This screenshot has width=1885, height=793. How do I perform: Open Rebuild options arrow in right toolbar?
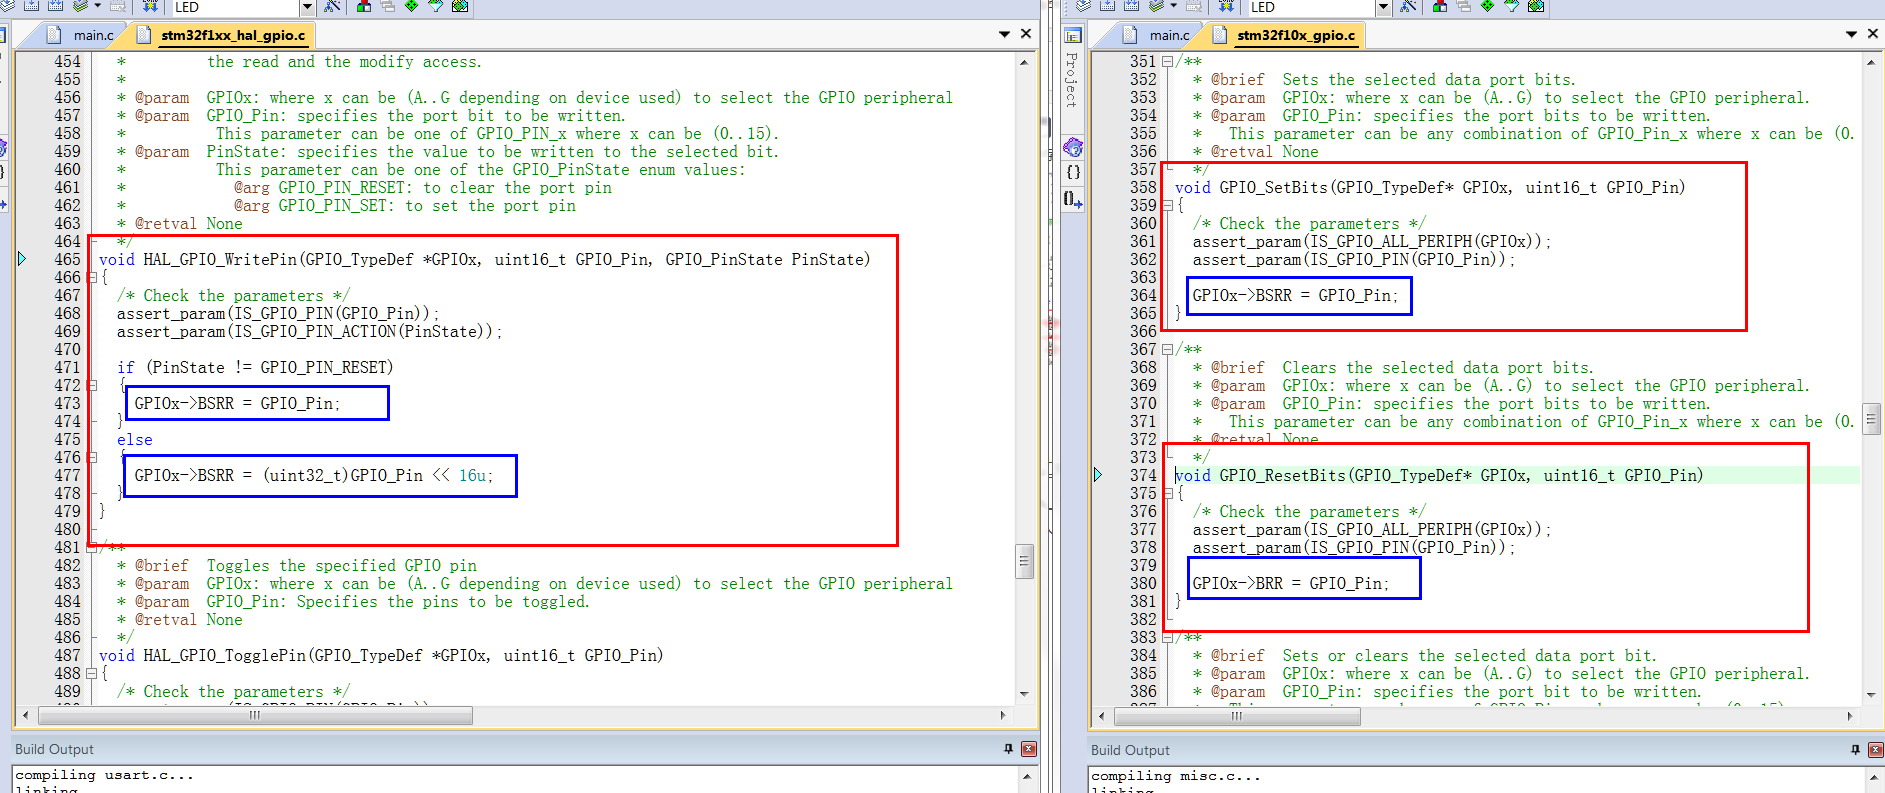[1174, 6]
